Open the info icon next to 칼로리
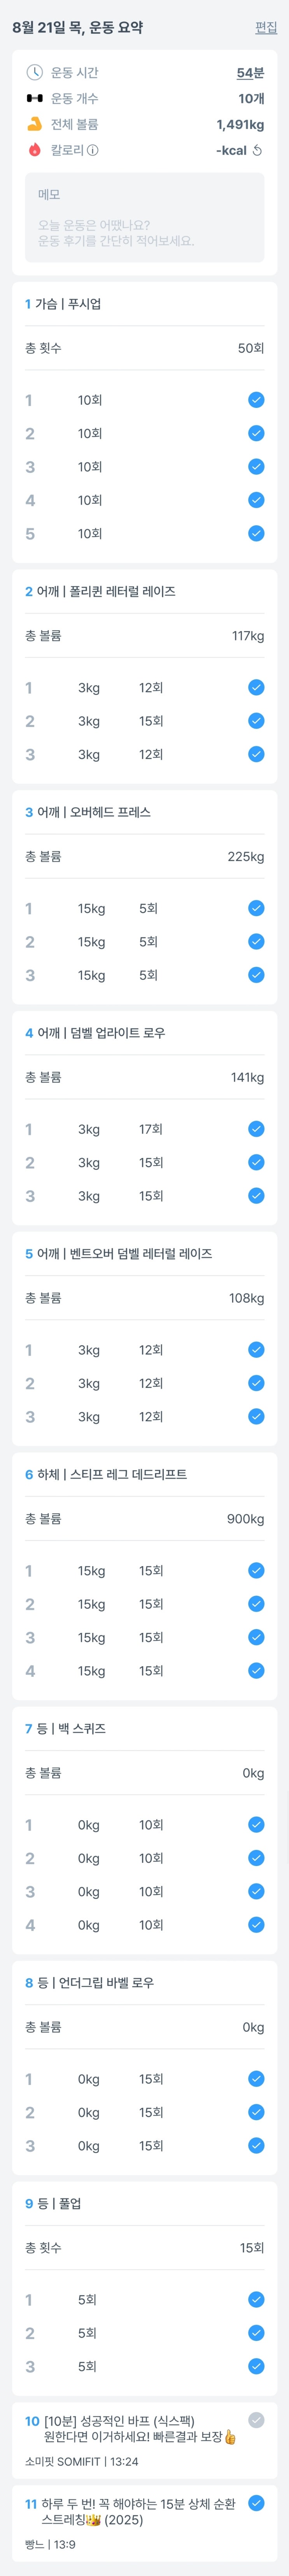This screenshot has height=2576, width=289. click(93, 150)
